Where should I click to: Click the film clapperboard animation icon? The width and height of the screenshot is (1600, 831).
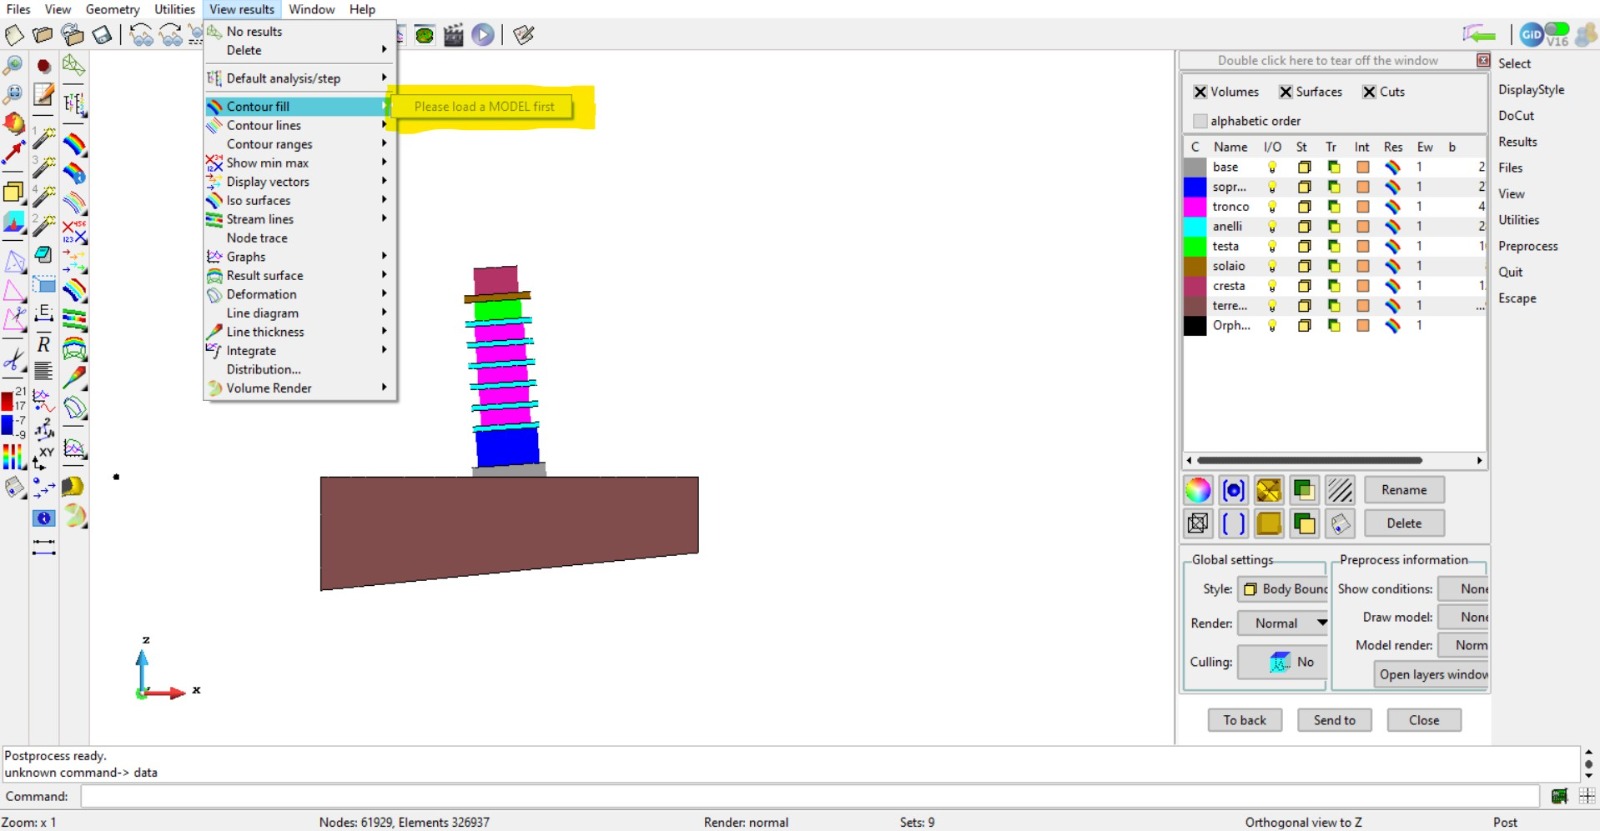pos(453,35)
